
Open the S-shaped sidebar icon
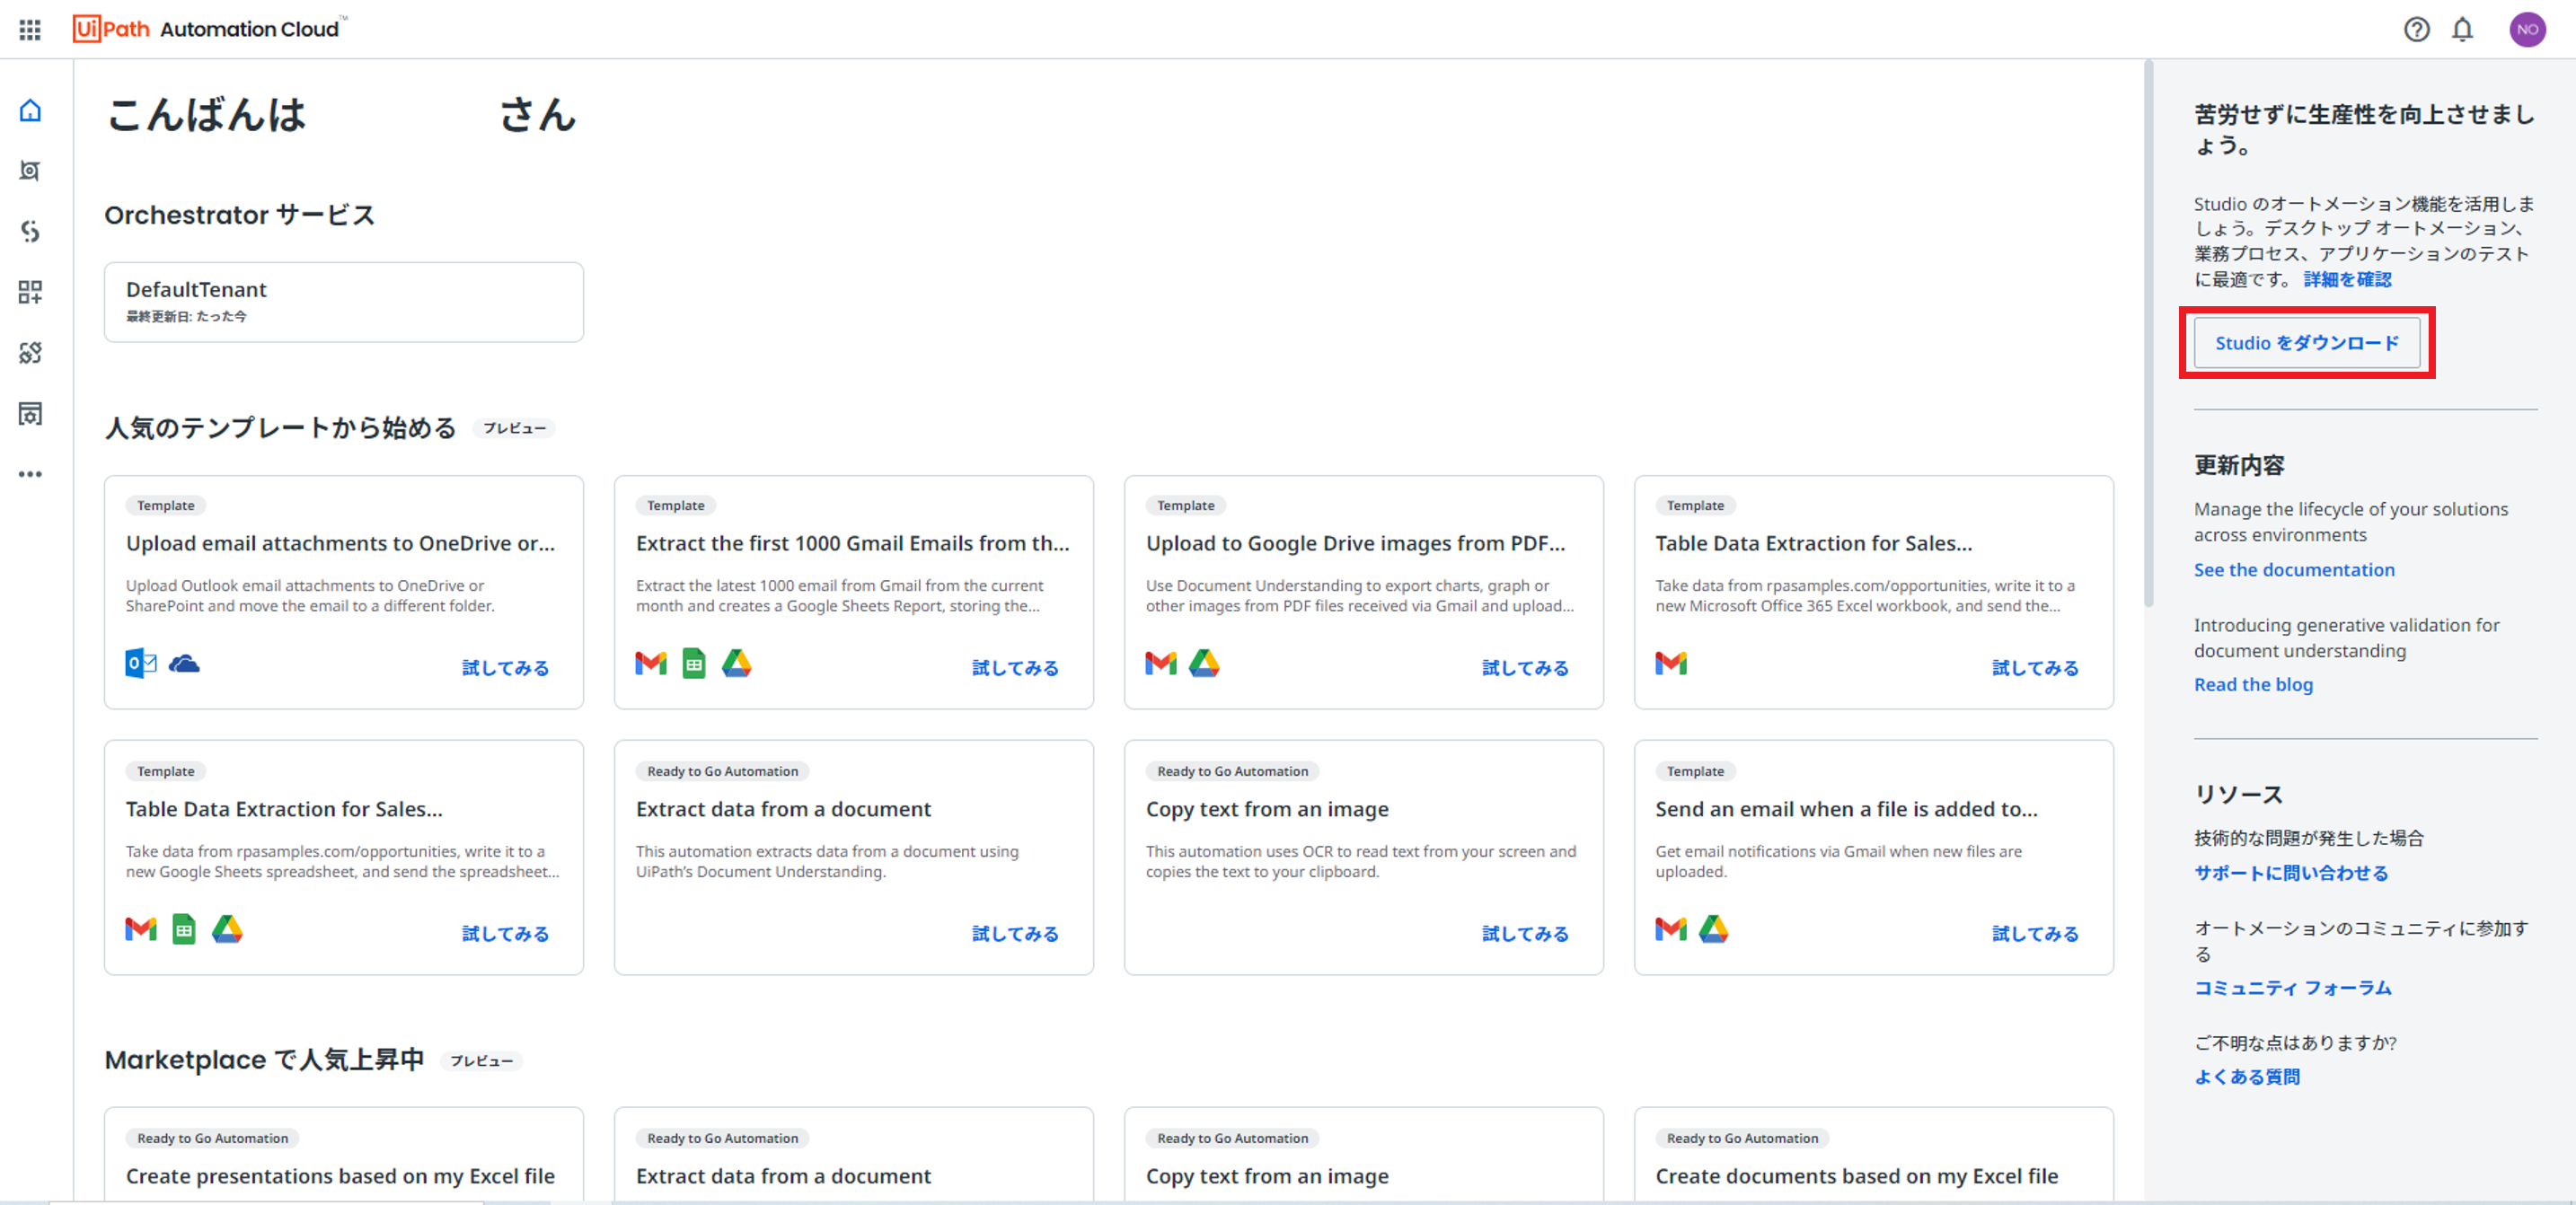pyautogui.click(x=31, y=232)
